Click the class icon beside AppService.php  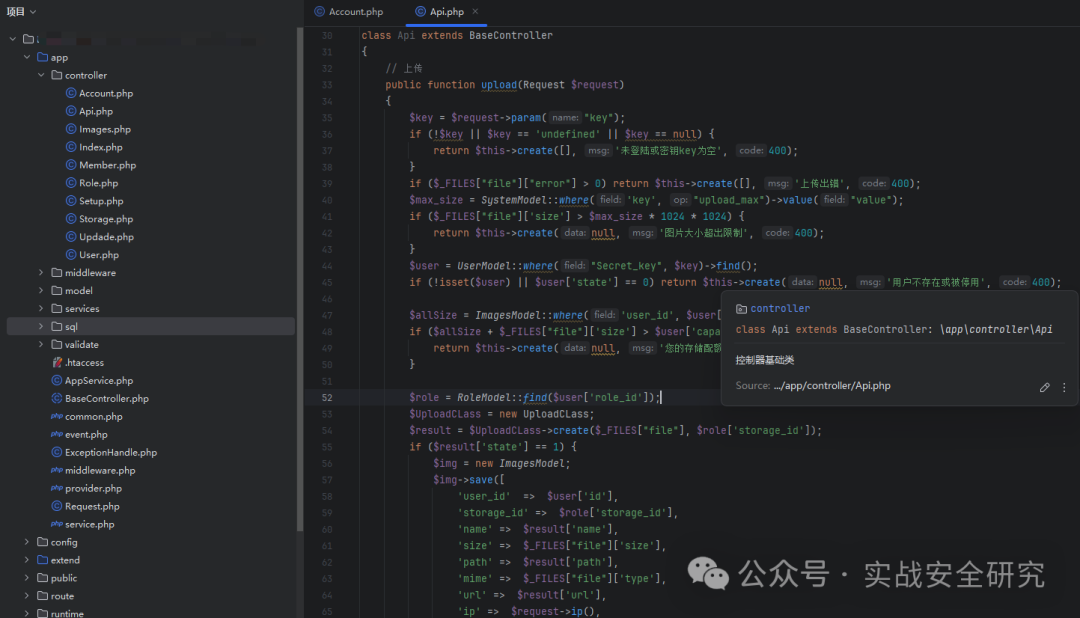pos(56,380)
